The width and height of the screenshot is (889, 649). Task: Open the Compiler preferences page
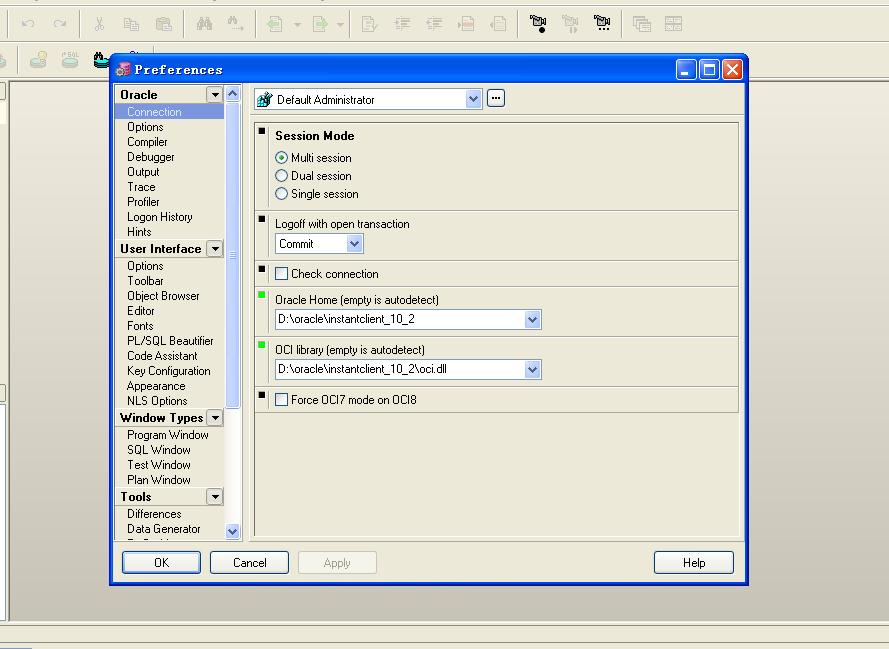pyautogui.click(x=147, y=142)
